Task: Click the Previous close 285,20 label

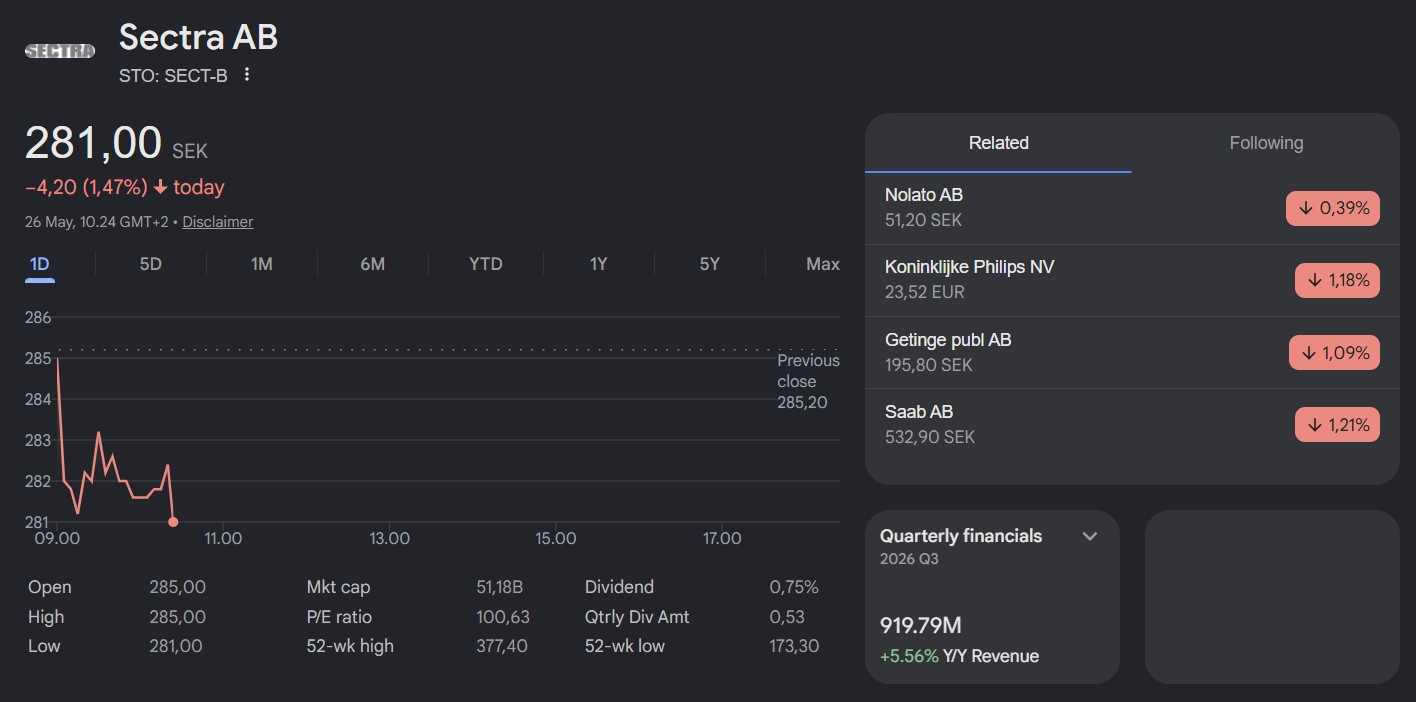Action: pos(808,381)
